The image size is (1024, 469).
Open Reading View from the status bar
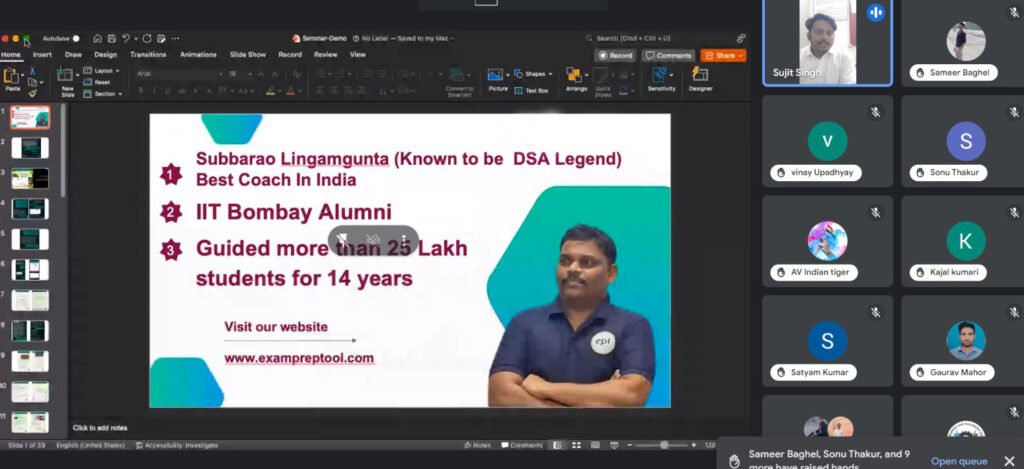pos(596,445)
